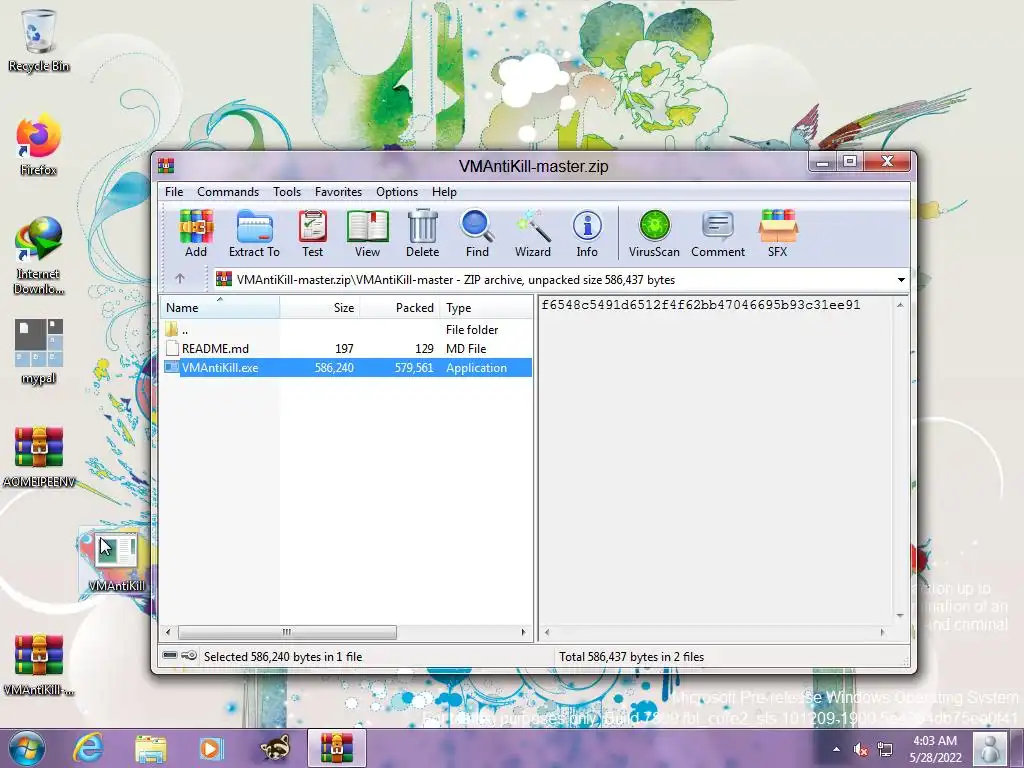The height and width of the screenshot is (768, 1024).
Task: Open the File menu
Action: 174,192
